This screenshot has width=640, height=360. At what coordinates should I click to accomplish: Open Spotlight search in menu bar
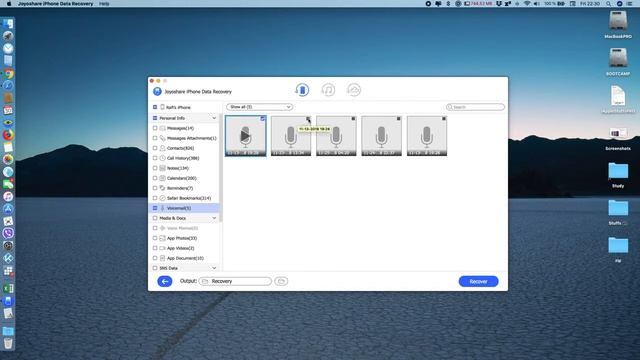(x=608, y=4)
